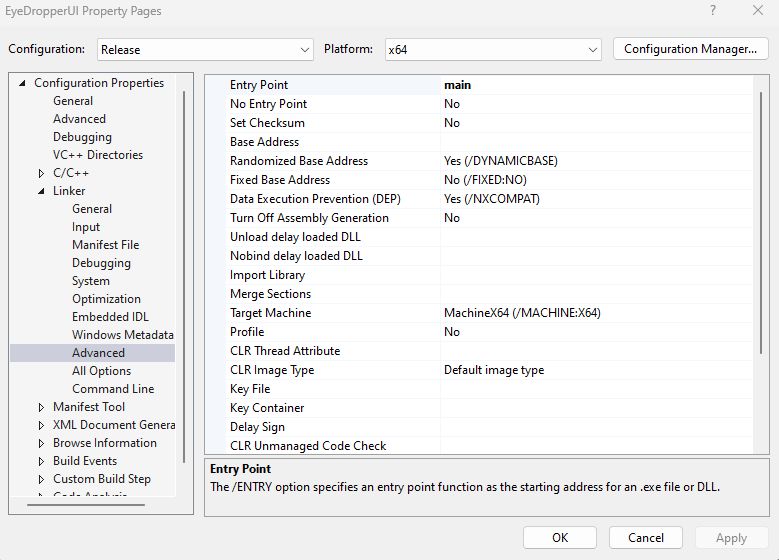Expand the C/C++ tree node
Viewport: 779px width, 560px height.
pyautogui.click(x=41, y=173)
